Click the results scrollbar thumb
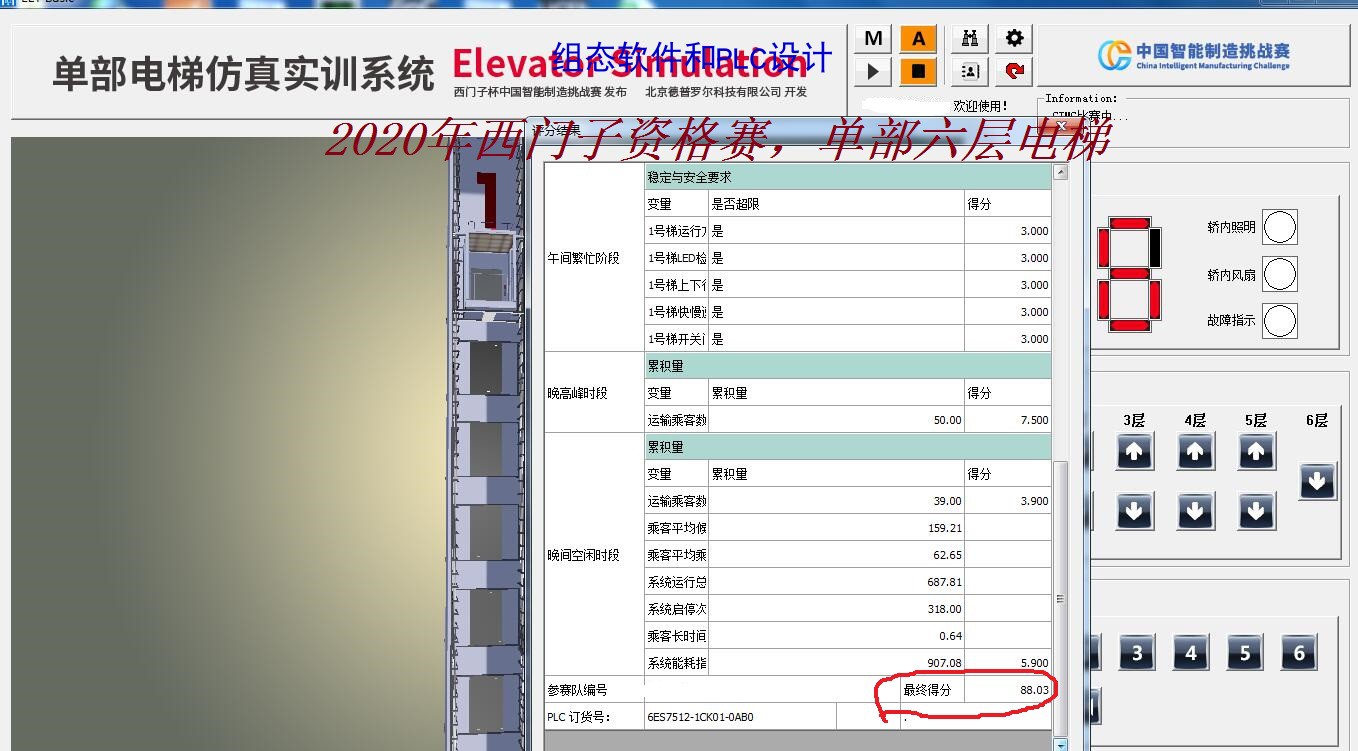The width and height of the screenshot is (1358, 751). point(1061,598)
